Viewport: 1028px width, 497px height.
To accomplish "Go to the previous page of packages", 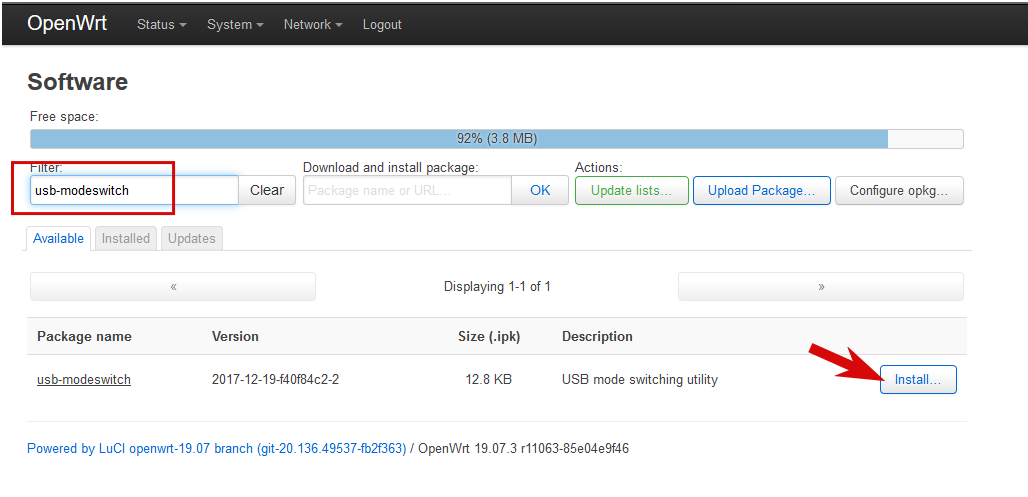I will tap(173, 286).
